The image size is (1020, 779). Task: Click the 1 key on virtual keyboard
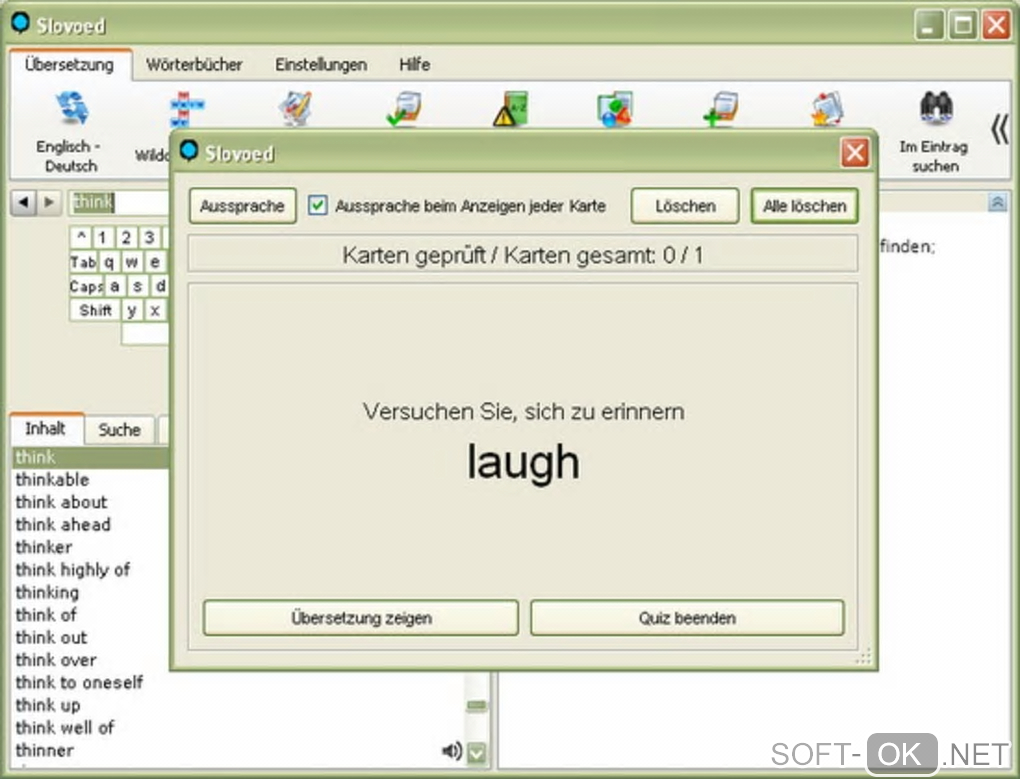point(103,237)
